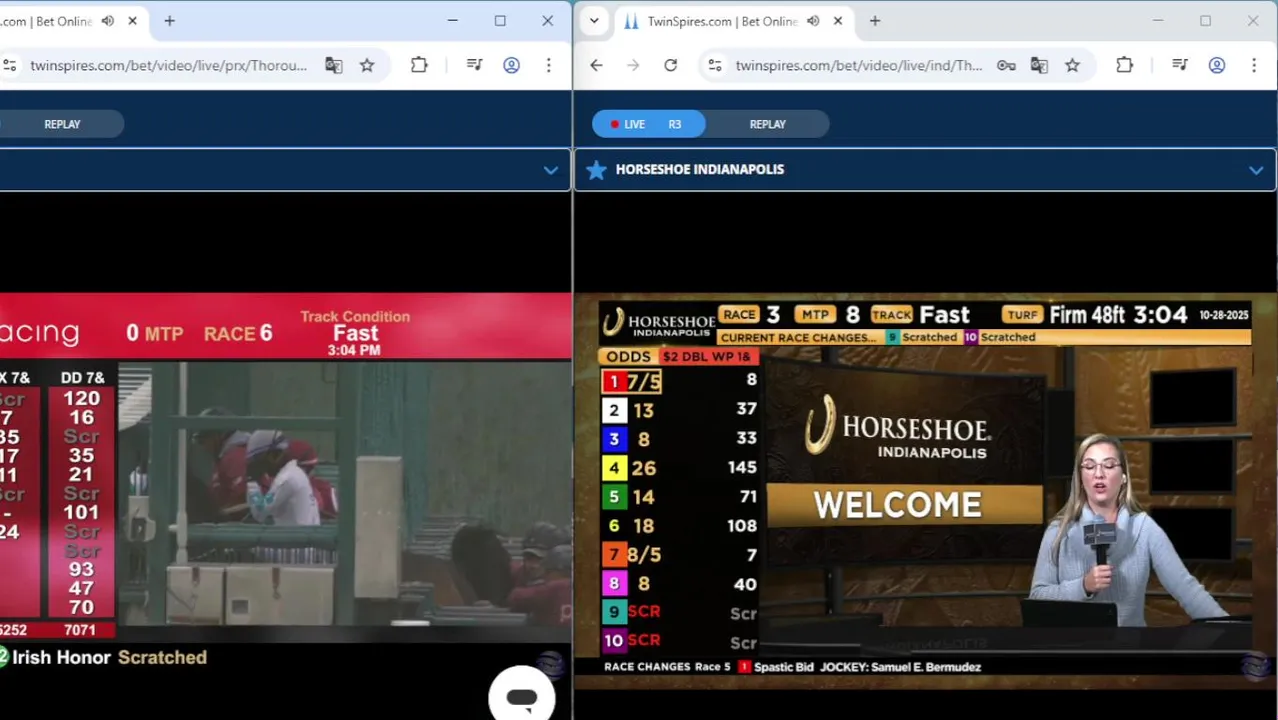Select the LIVE R3 toggle
The width and height of the screenshot is (1278, 720).
point(648,124)
